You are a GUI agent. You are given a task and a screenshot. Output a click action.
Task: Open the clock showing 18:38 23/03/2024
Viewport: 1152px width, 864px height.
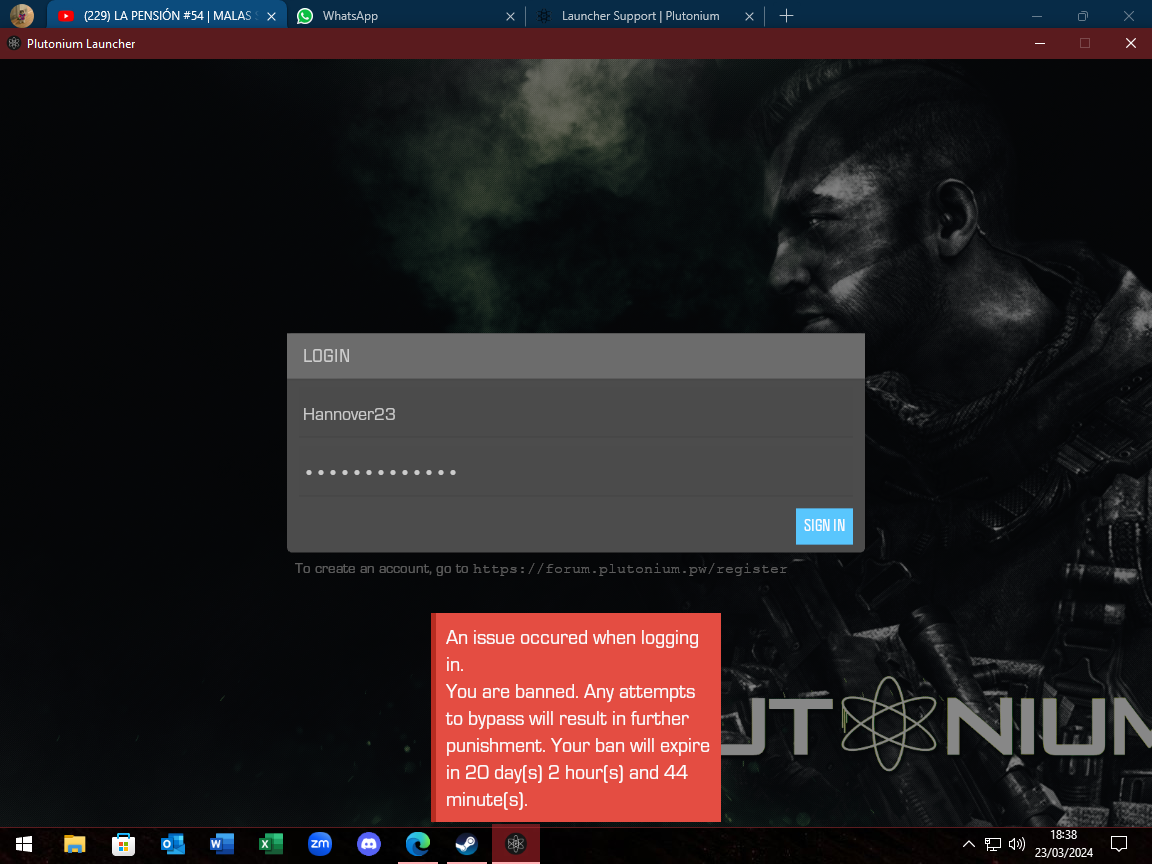[x=1063, y=844]
